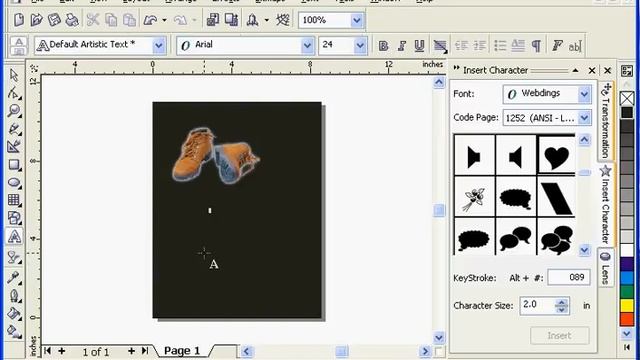Open the zoom level 100% dropdown
This screenshot has width=640, height=360.
(356, 20)
